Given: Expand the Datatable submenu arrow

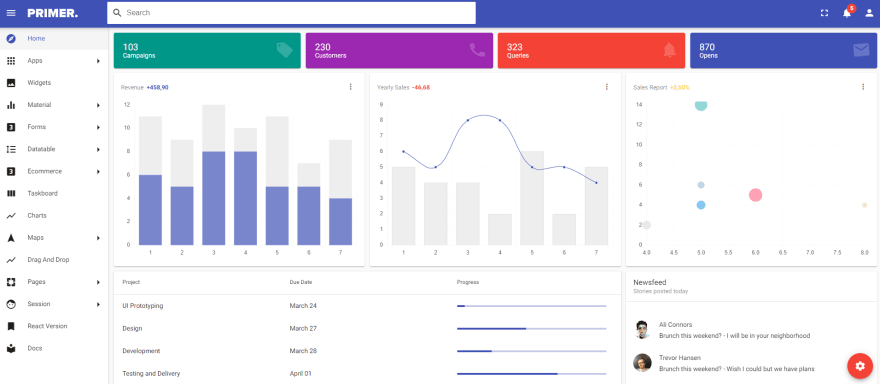Looking at the screenshot, I should tap(98, 149).
